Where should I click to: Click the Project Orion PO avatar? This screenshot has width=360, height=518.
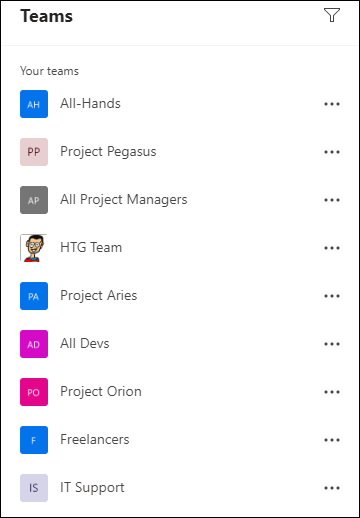click(x=34, y=392)
